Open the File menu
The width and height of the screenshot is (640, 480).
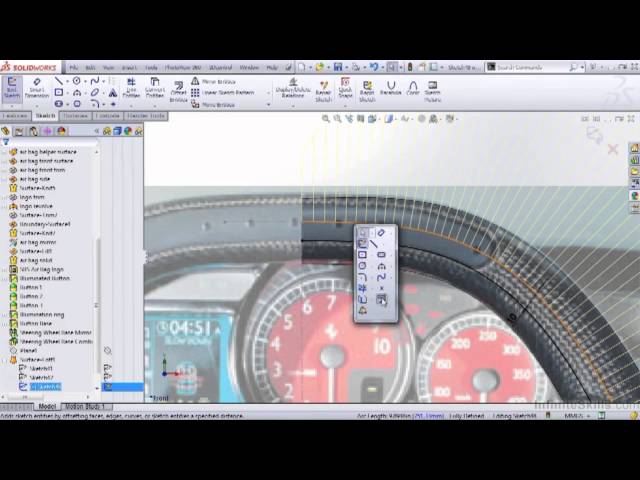click(73, 67)
